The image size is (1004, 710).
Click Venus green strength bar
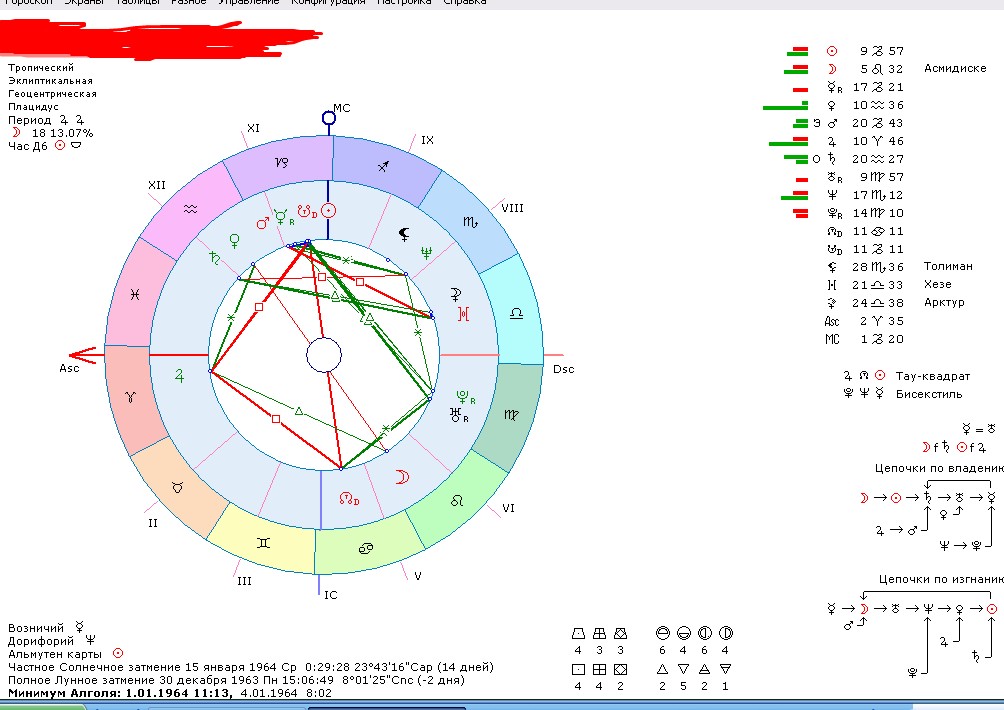[x=784, y=105]
